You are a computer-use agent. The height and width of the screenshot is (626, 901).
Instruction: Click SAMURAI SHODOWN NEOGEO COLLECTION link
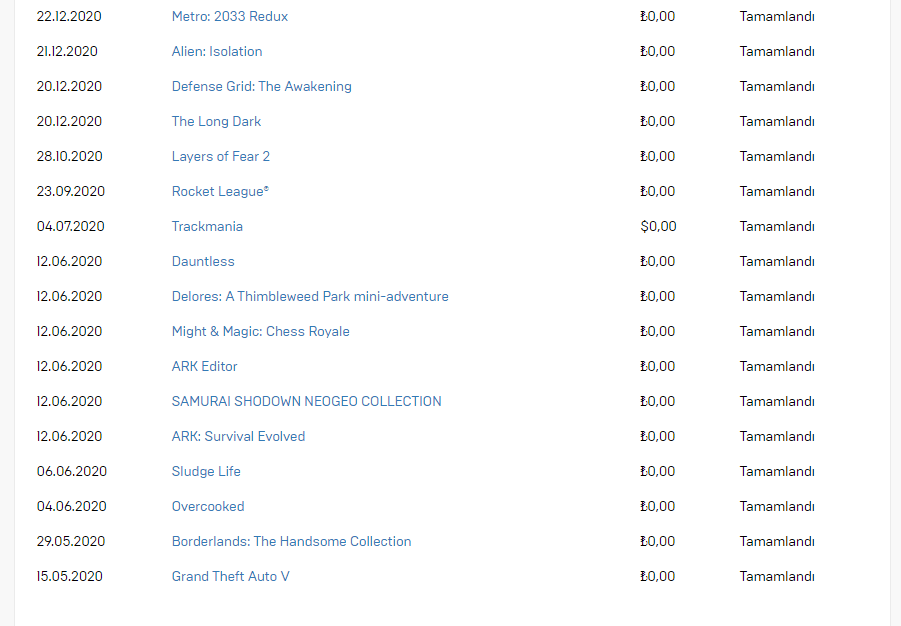[x=306, y=402]
